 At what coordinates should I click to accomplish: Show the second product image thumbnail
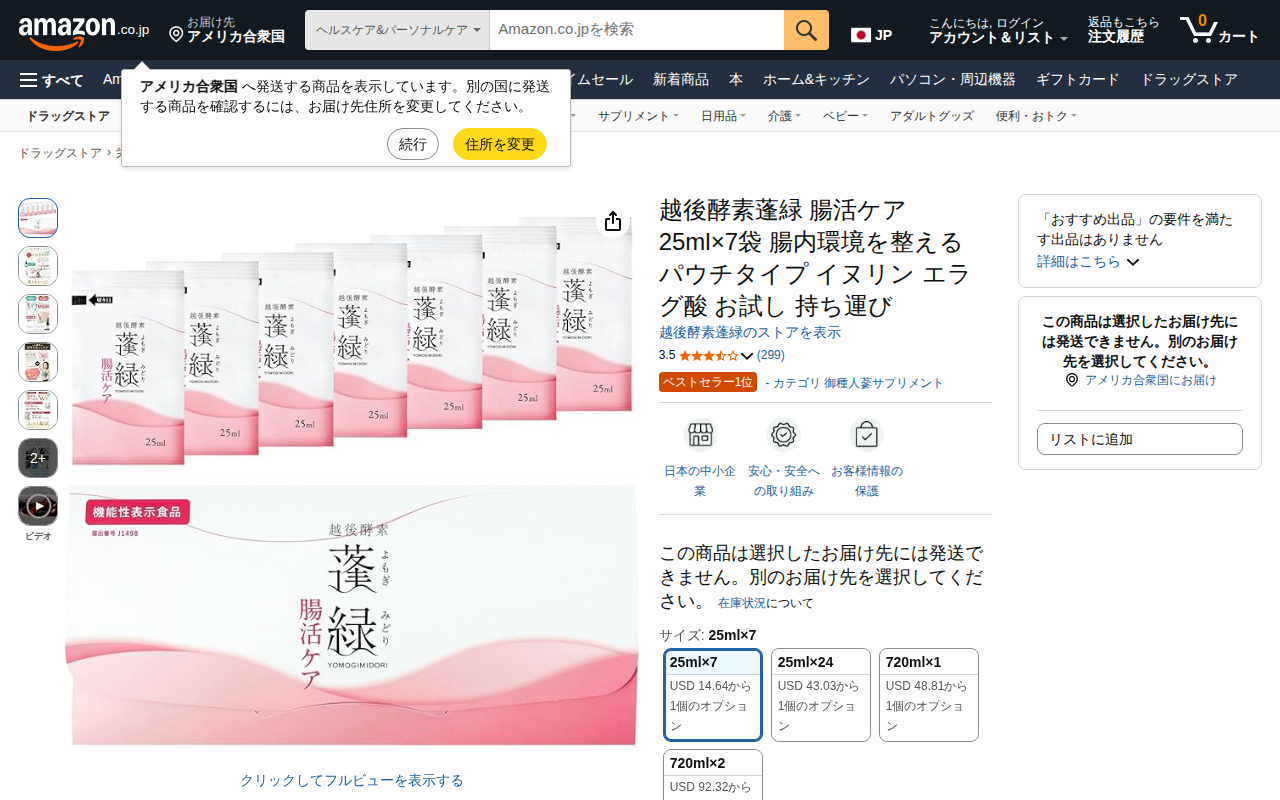coord(38,266)
